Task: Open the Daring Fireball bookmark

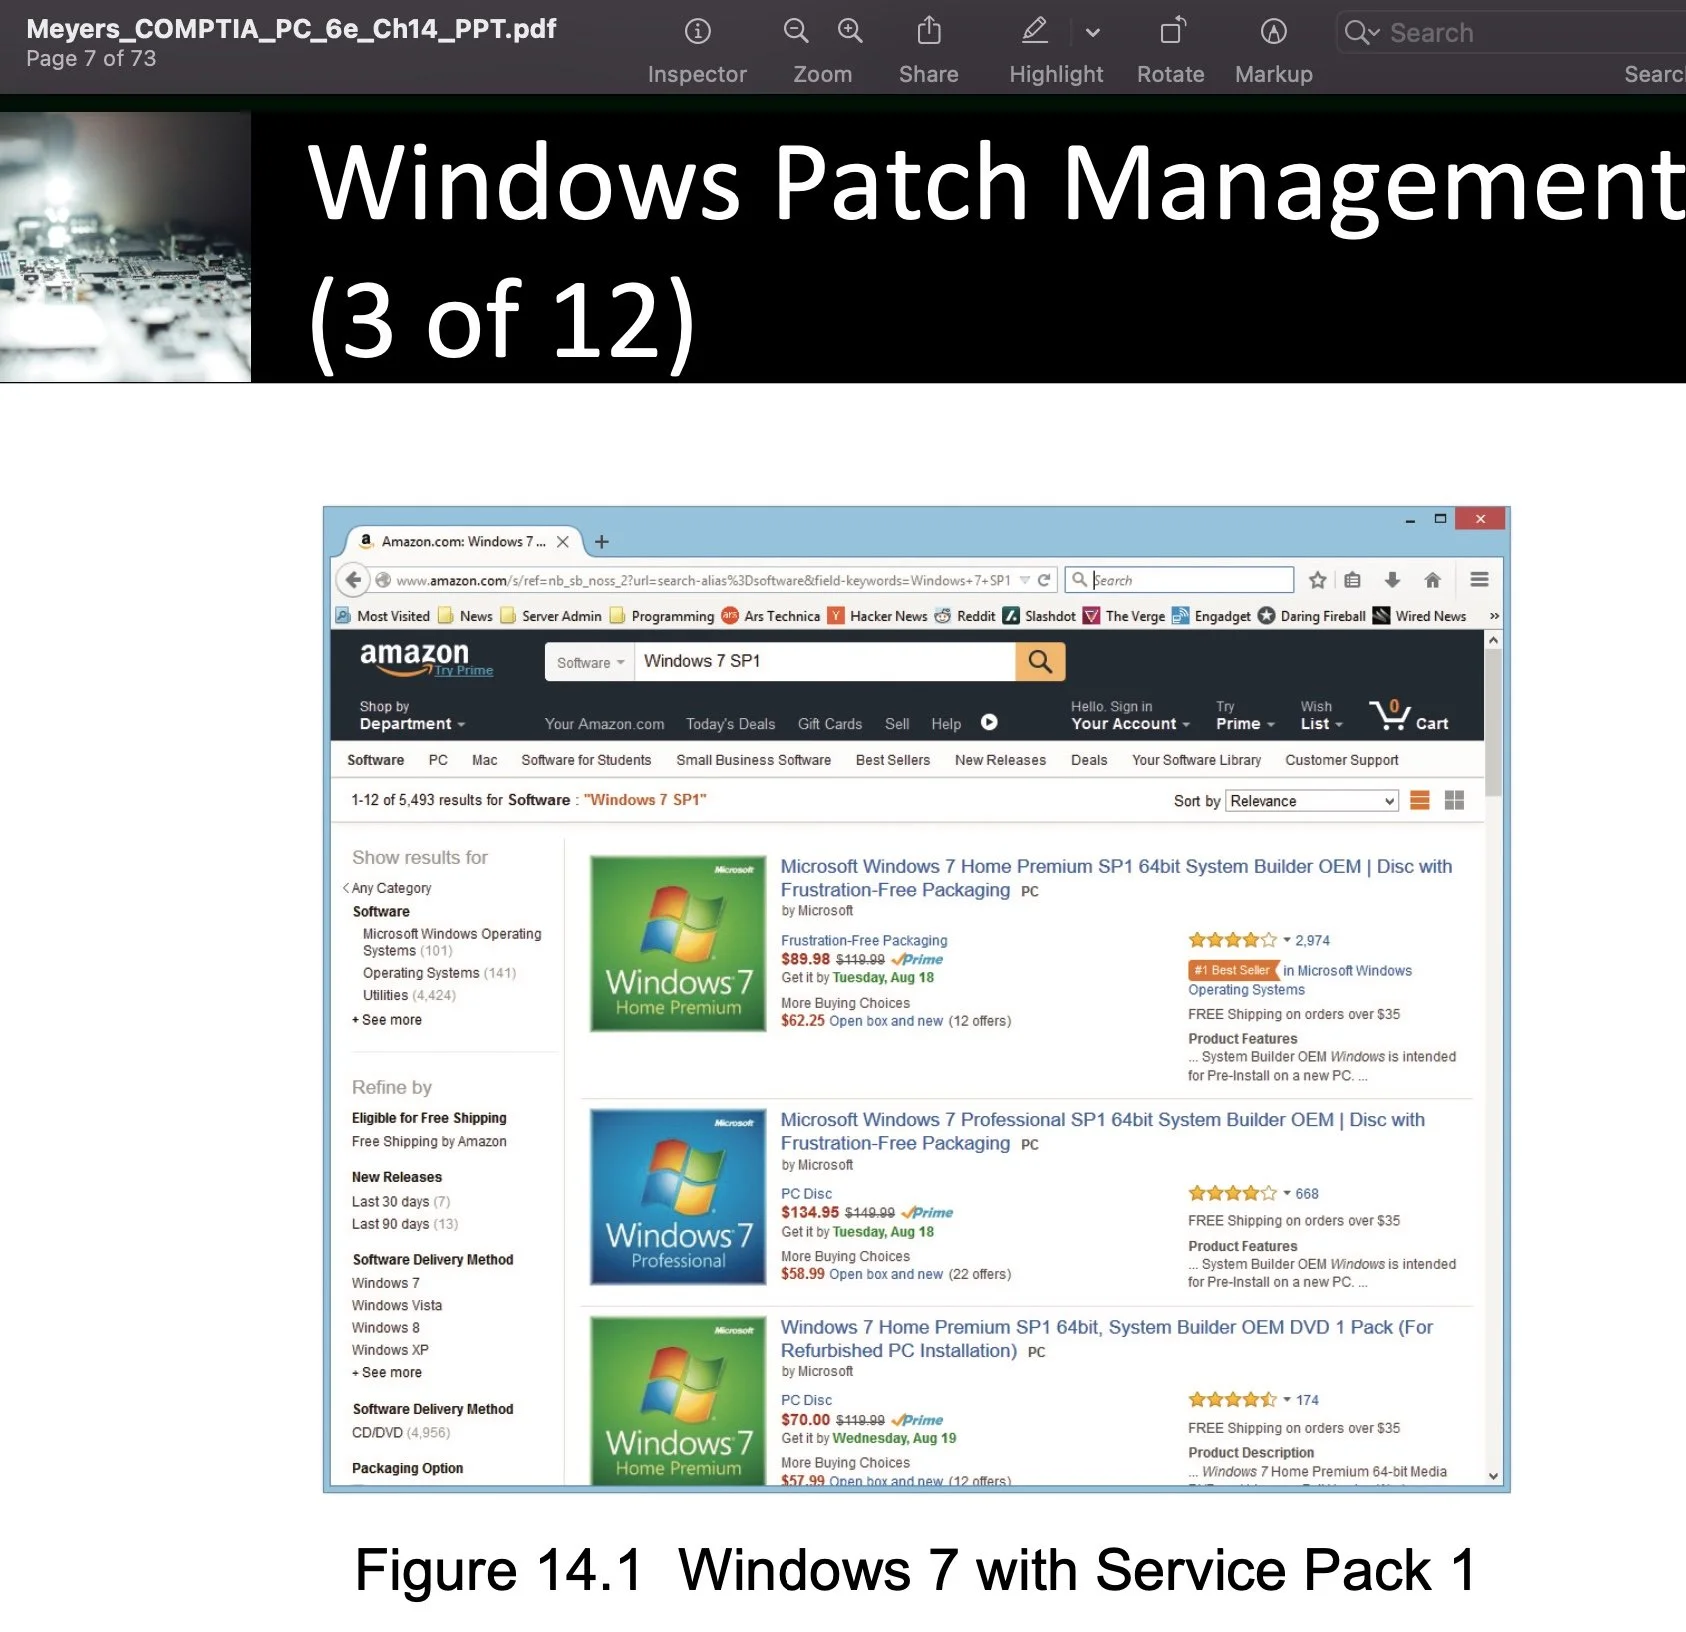Action: (x=1312, y=616)
